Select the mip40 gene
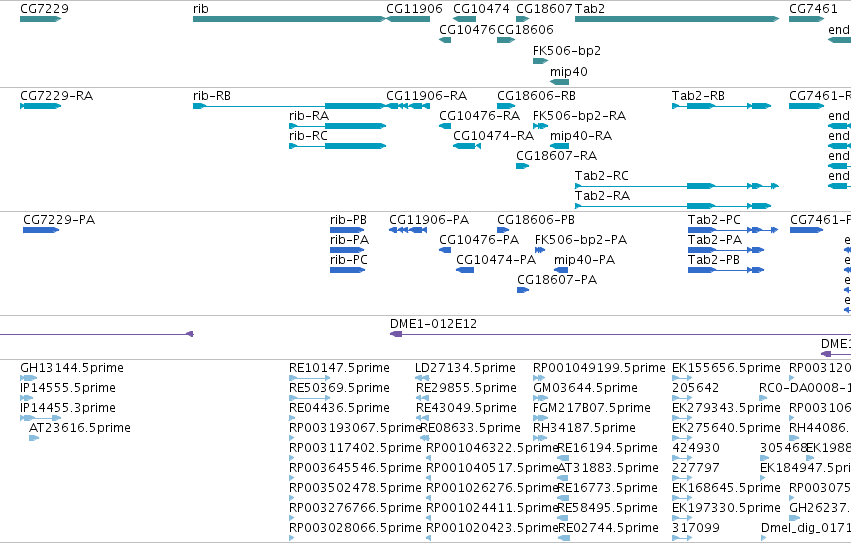Viewport: 851px width, 543px height. coord(560,82)
